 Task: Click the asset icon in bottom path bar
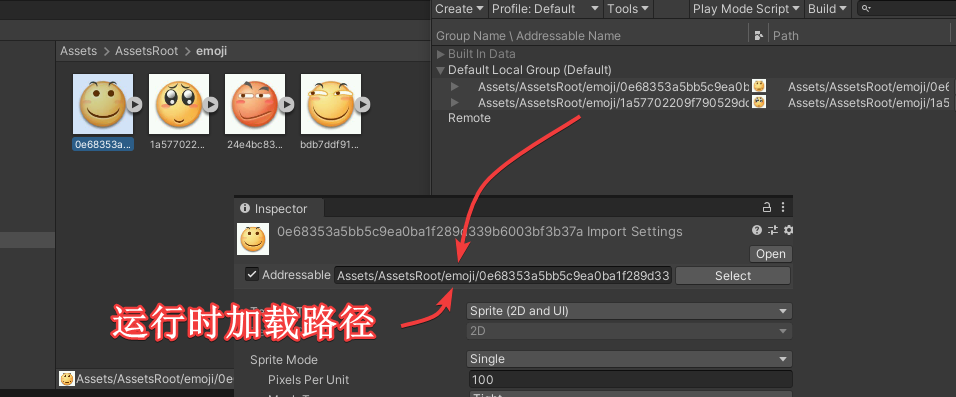pyautogui.click(x=66, y=379)
